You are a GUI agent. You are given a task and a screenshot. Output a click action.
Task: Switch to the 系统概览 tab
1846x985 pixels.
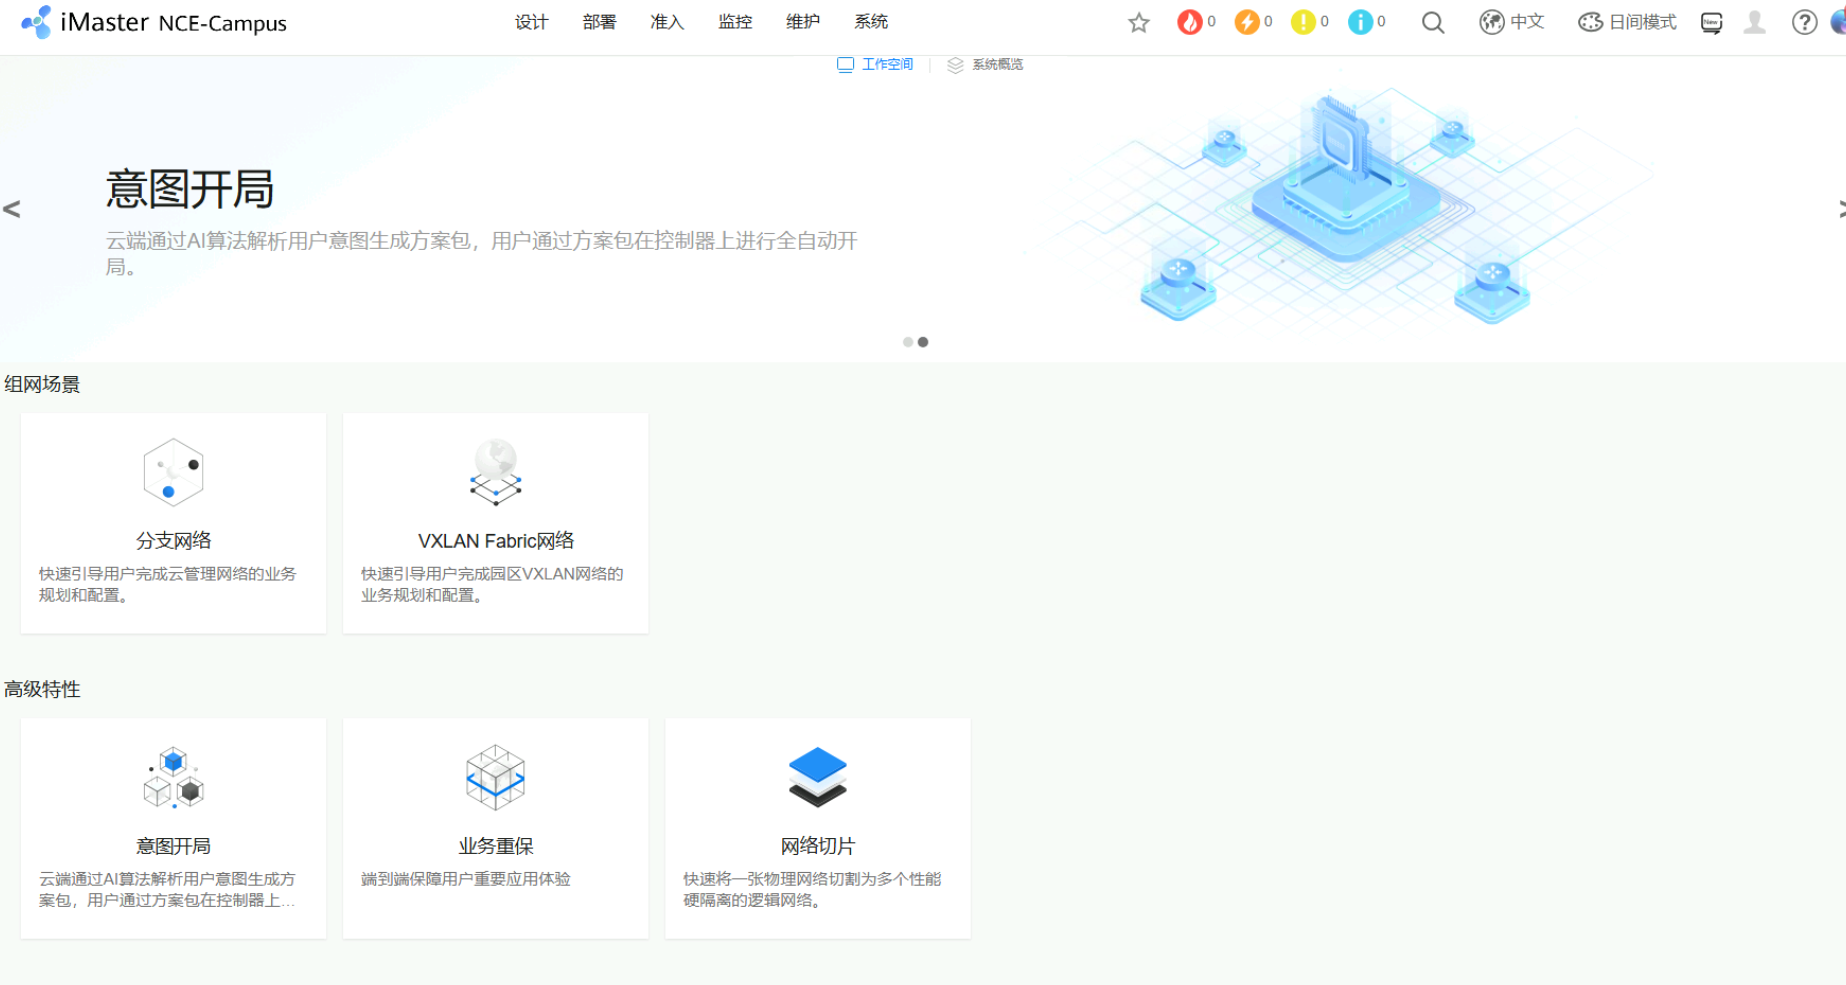986,65
